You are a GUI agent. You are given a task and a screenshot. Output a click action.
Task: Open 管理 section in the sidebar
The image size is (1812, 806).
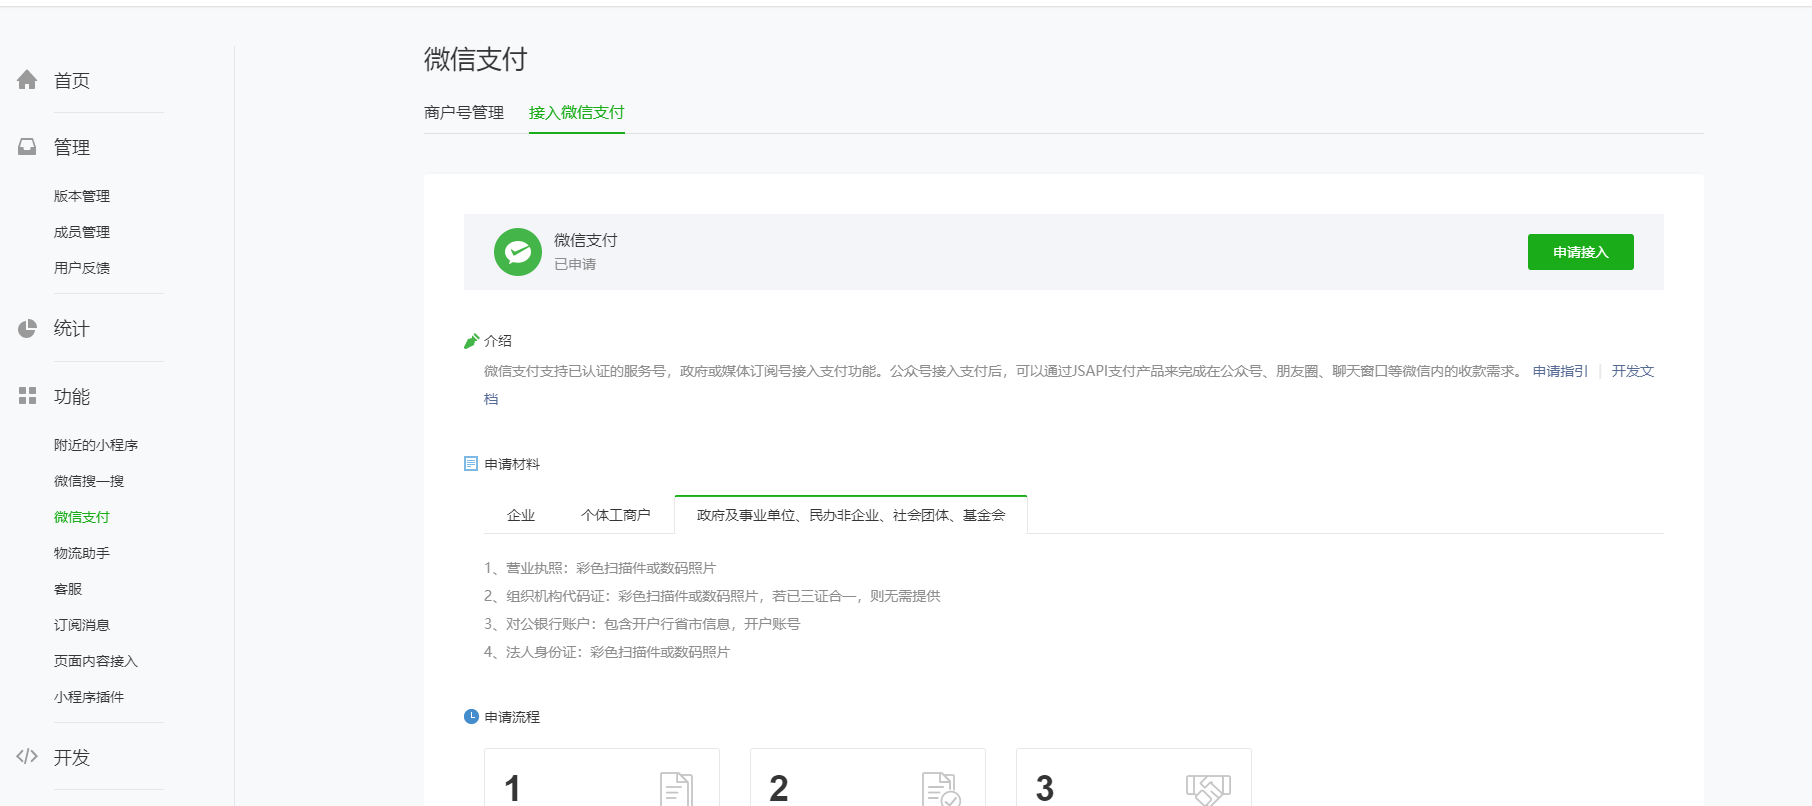(72, 148)
